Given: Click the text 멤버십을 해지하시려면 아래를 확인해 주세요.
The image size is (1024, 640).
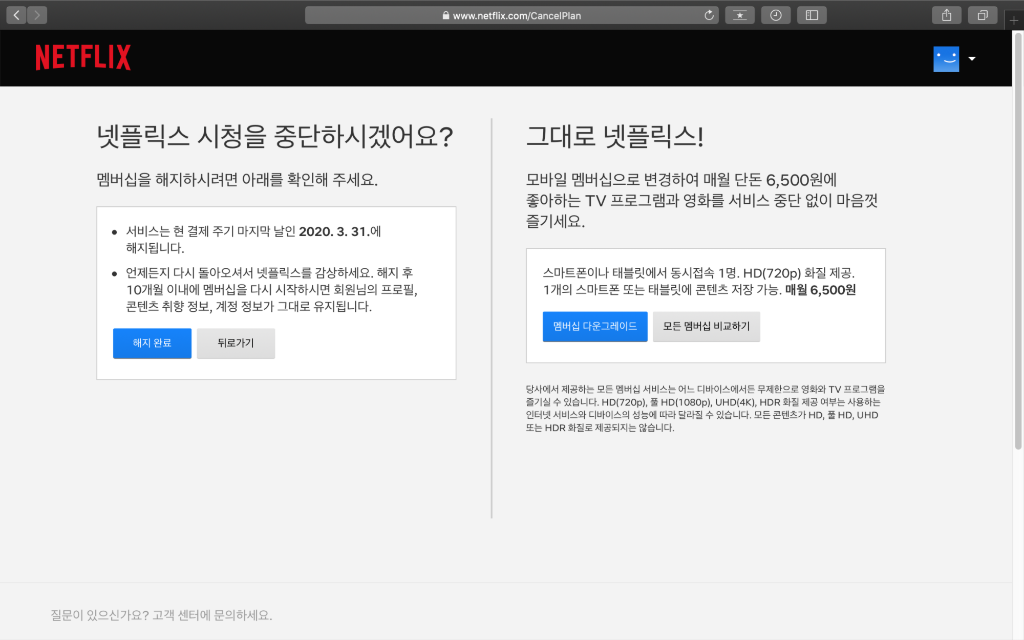Looking at the screenshot, I should [237, 180].
